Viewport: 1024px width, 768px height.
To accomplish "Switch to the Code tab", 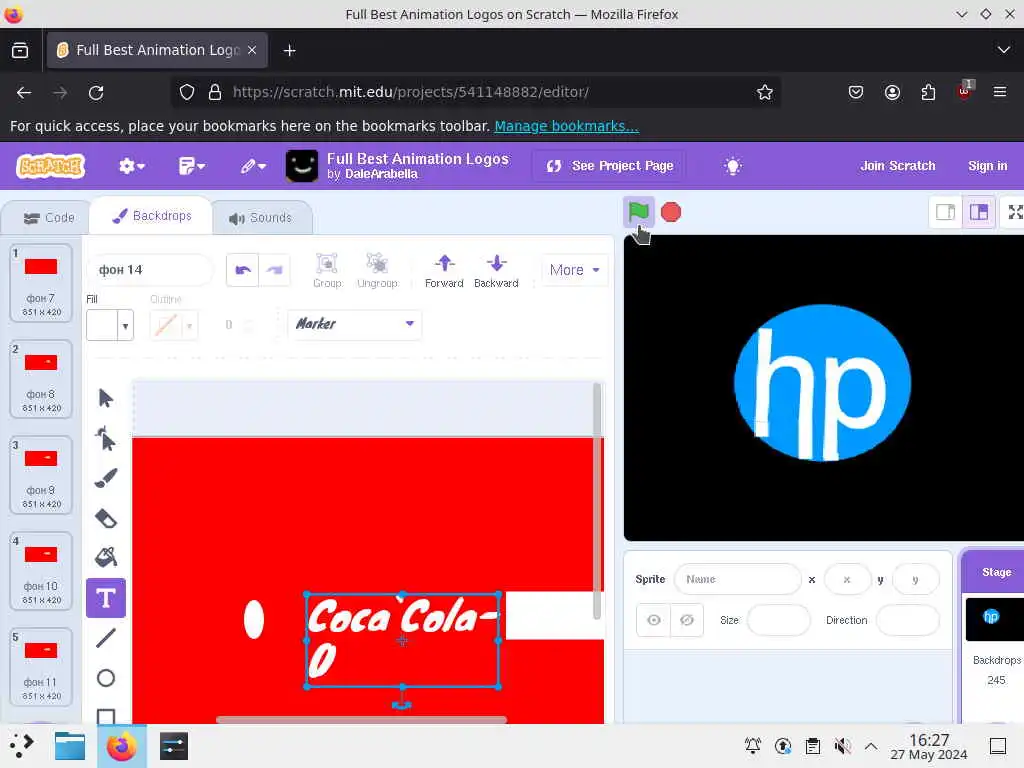I will pos(49,217).
